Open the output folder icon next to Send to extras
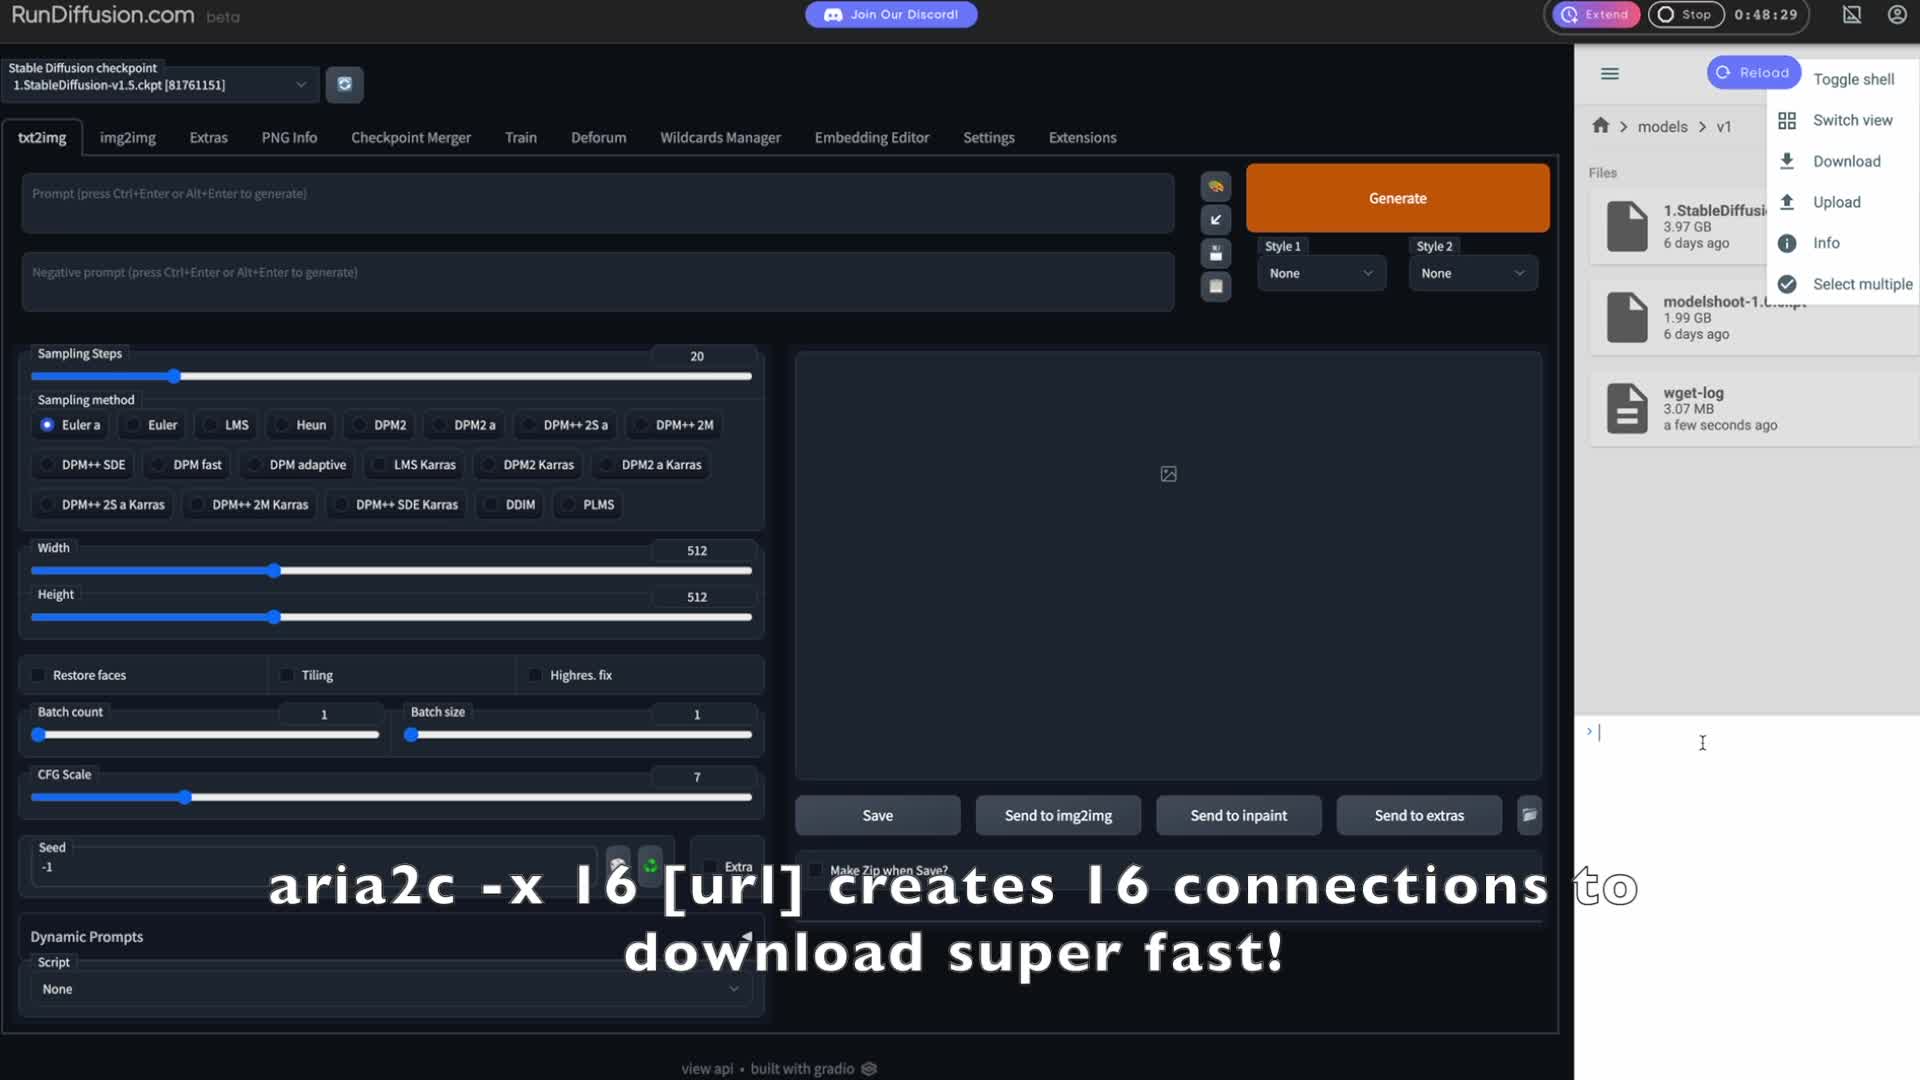Image resolution: width=1920 pixels, height=1080 pixels. (1529, 815)
